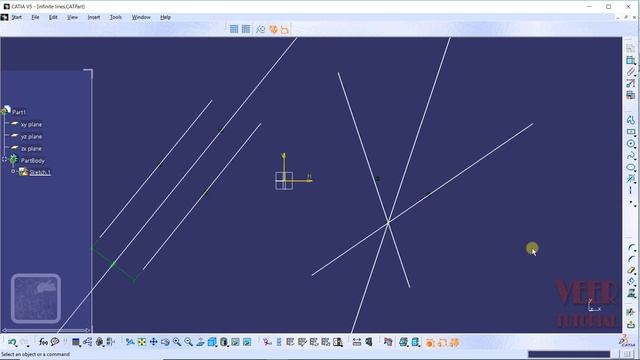Open Undo history dropdown arrow
640x360 pixels.
click(x=16, y=347)
